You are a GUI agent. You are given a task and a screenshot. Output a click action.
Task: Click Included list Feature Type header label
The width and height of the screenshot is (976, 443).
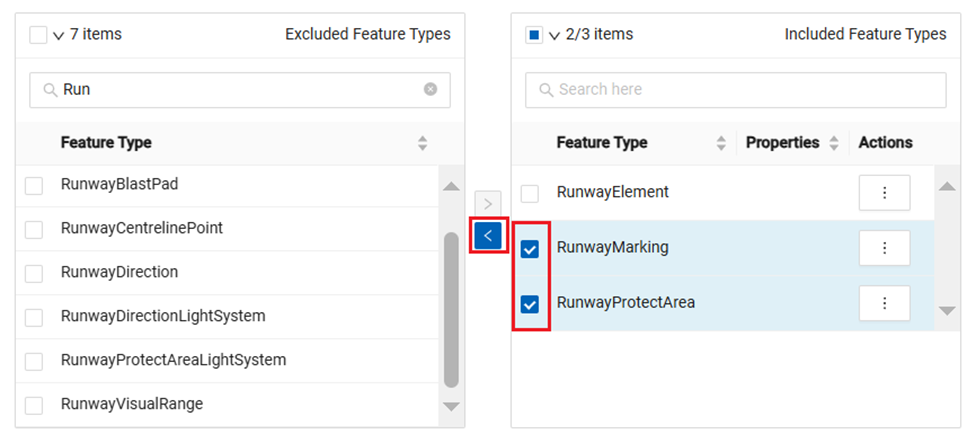(602, 142)
